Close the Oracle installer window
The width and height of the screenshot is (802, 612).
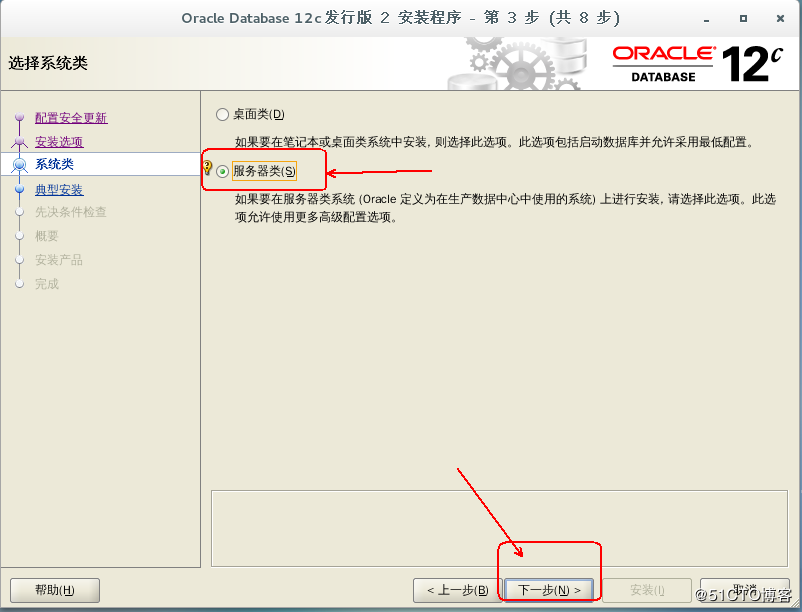pyautogui.click(x=780, y=18)
